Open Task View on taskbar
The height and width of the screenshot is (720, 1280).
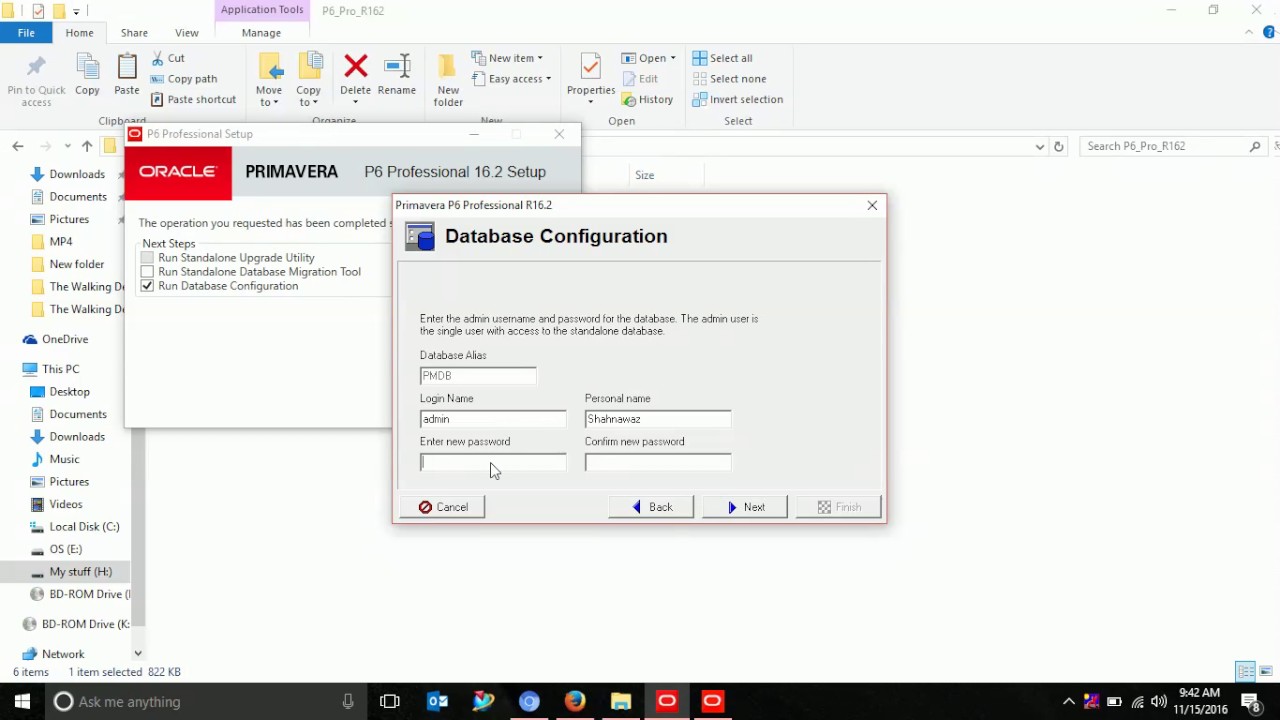[x=390, y=701]
